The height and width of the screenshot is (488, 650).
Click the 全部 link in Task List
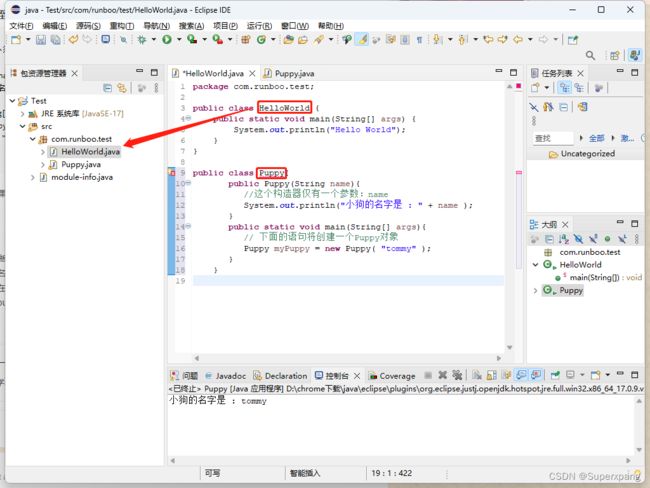pos(597,138)
